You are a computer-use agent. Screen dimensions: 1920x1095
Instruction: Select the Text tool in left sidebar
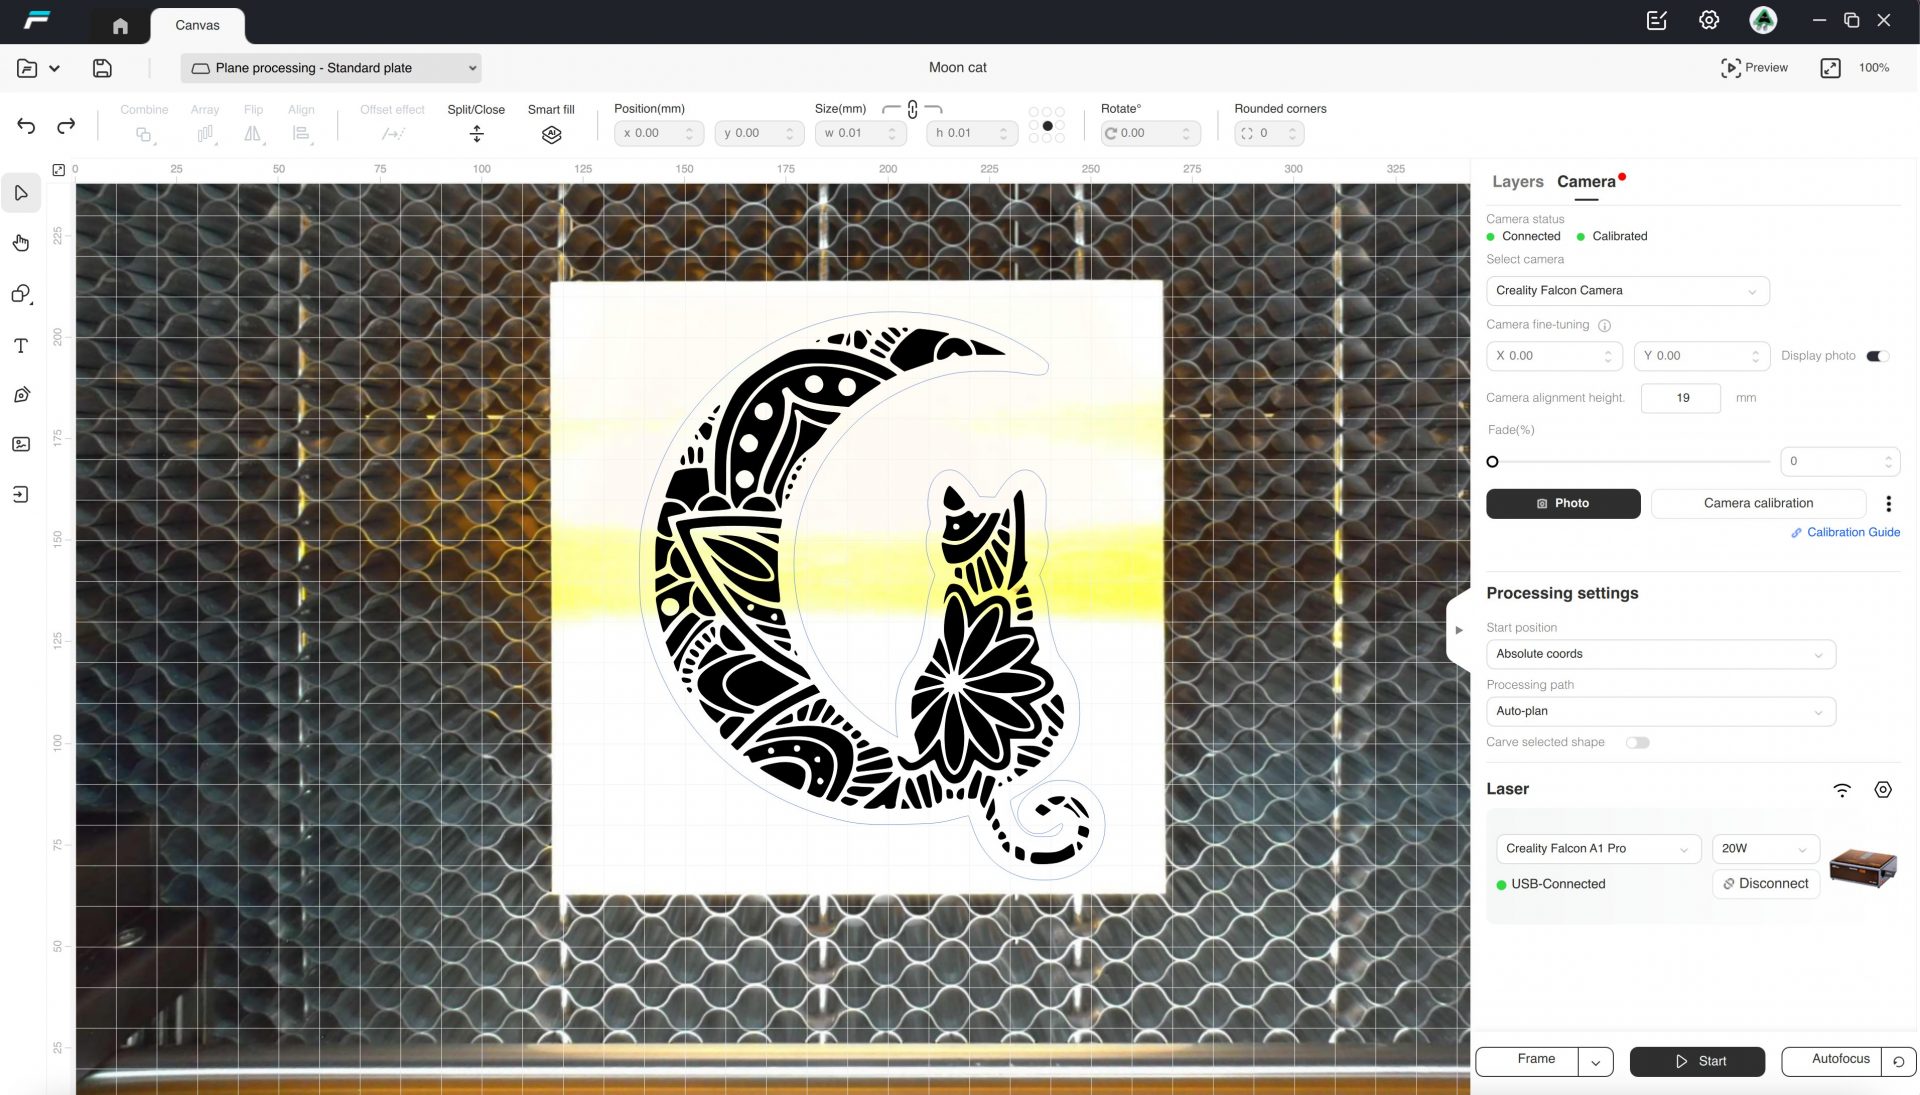pyautogui.click(x=21, y=345)
